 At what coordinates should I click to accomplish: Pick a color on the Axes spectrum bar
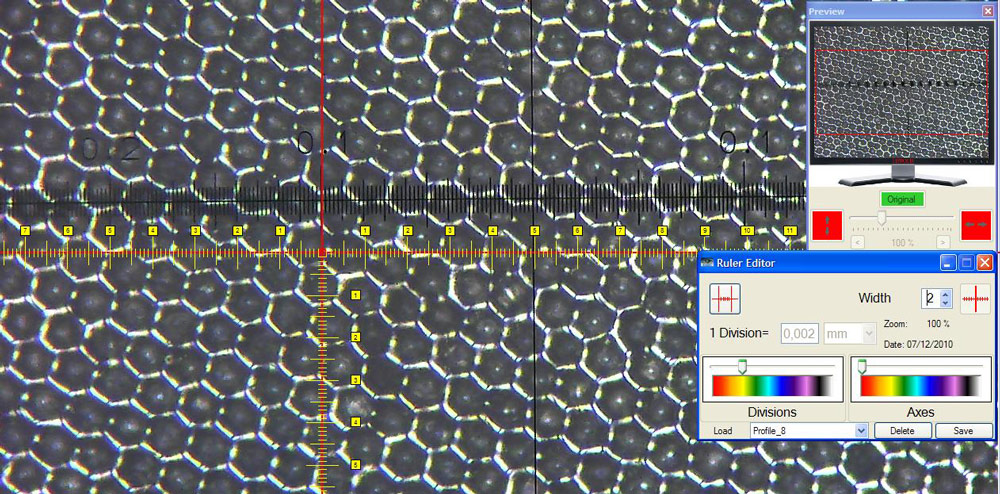pos(921,386)
